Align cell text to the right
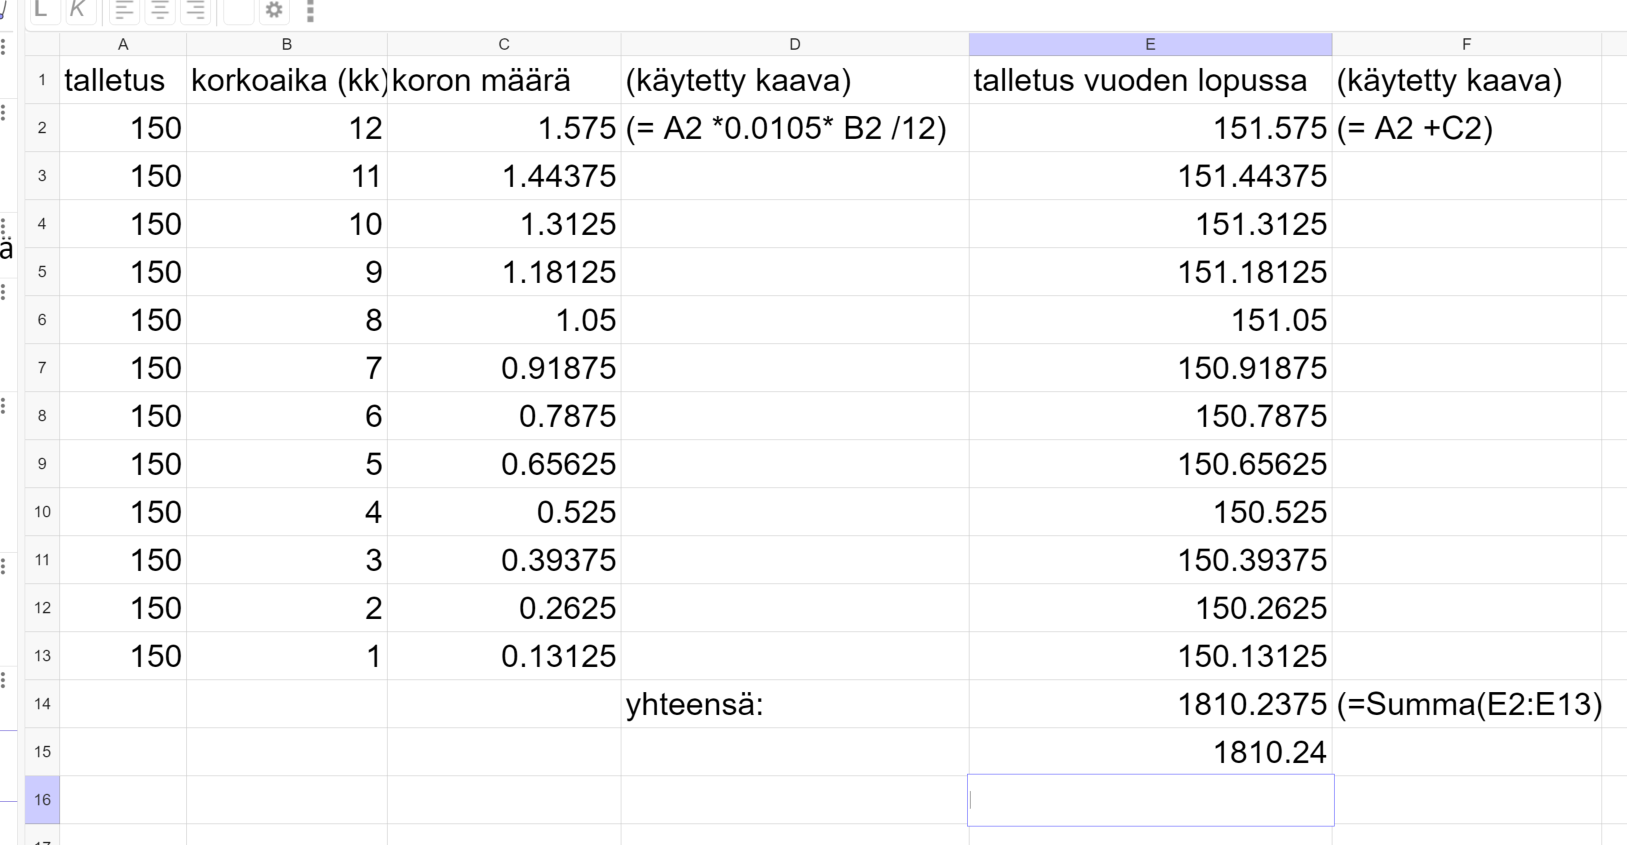This screenshot has width=1627, height=845. 195,10
